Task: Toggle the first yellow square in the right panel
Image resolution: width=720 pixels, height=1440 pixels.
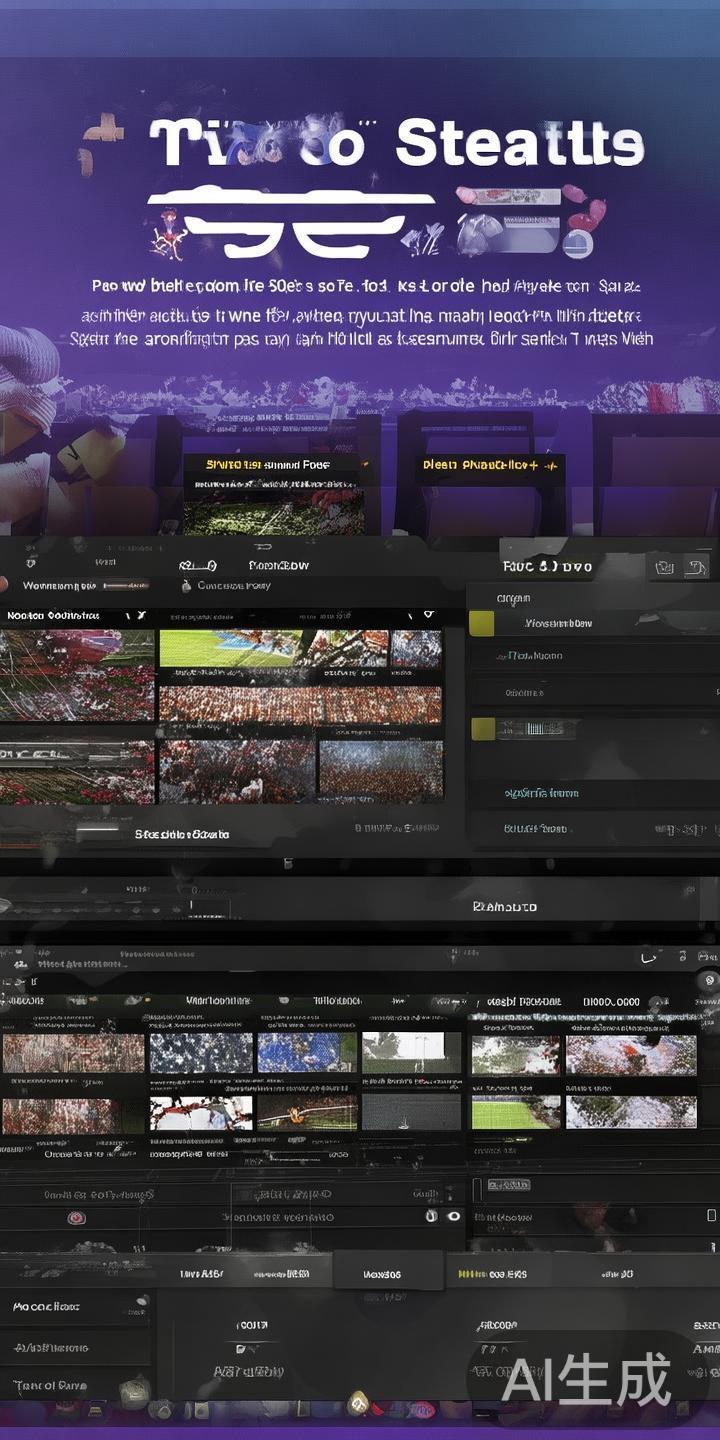Action: 482,623
